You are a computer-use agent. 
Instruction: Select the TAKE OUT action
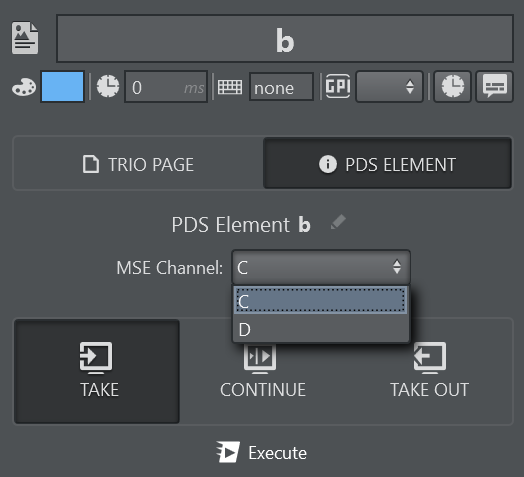pyautogui.click(x=430, y=371)
